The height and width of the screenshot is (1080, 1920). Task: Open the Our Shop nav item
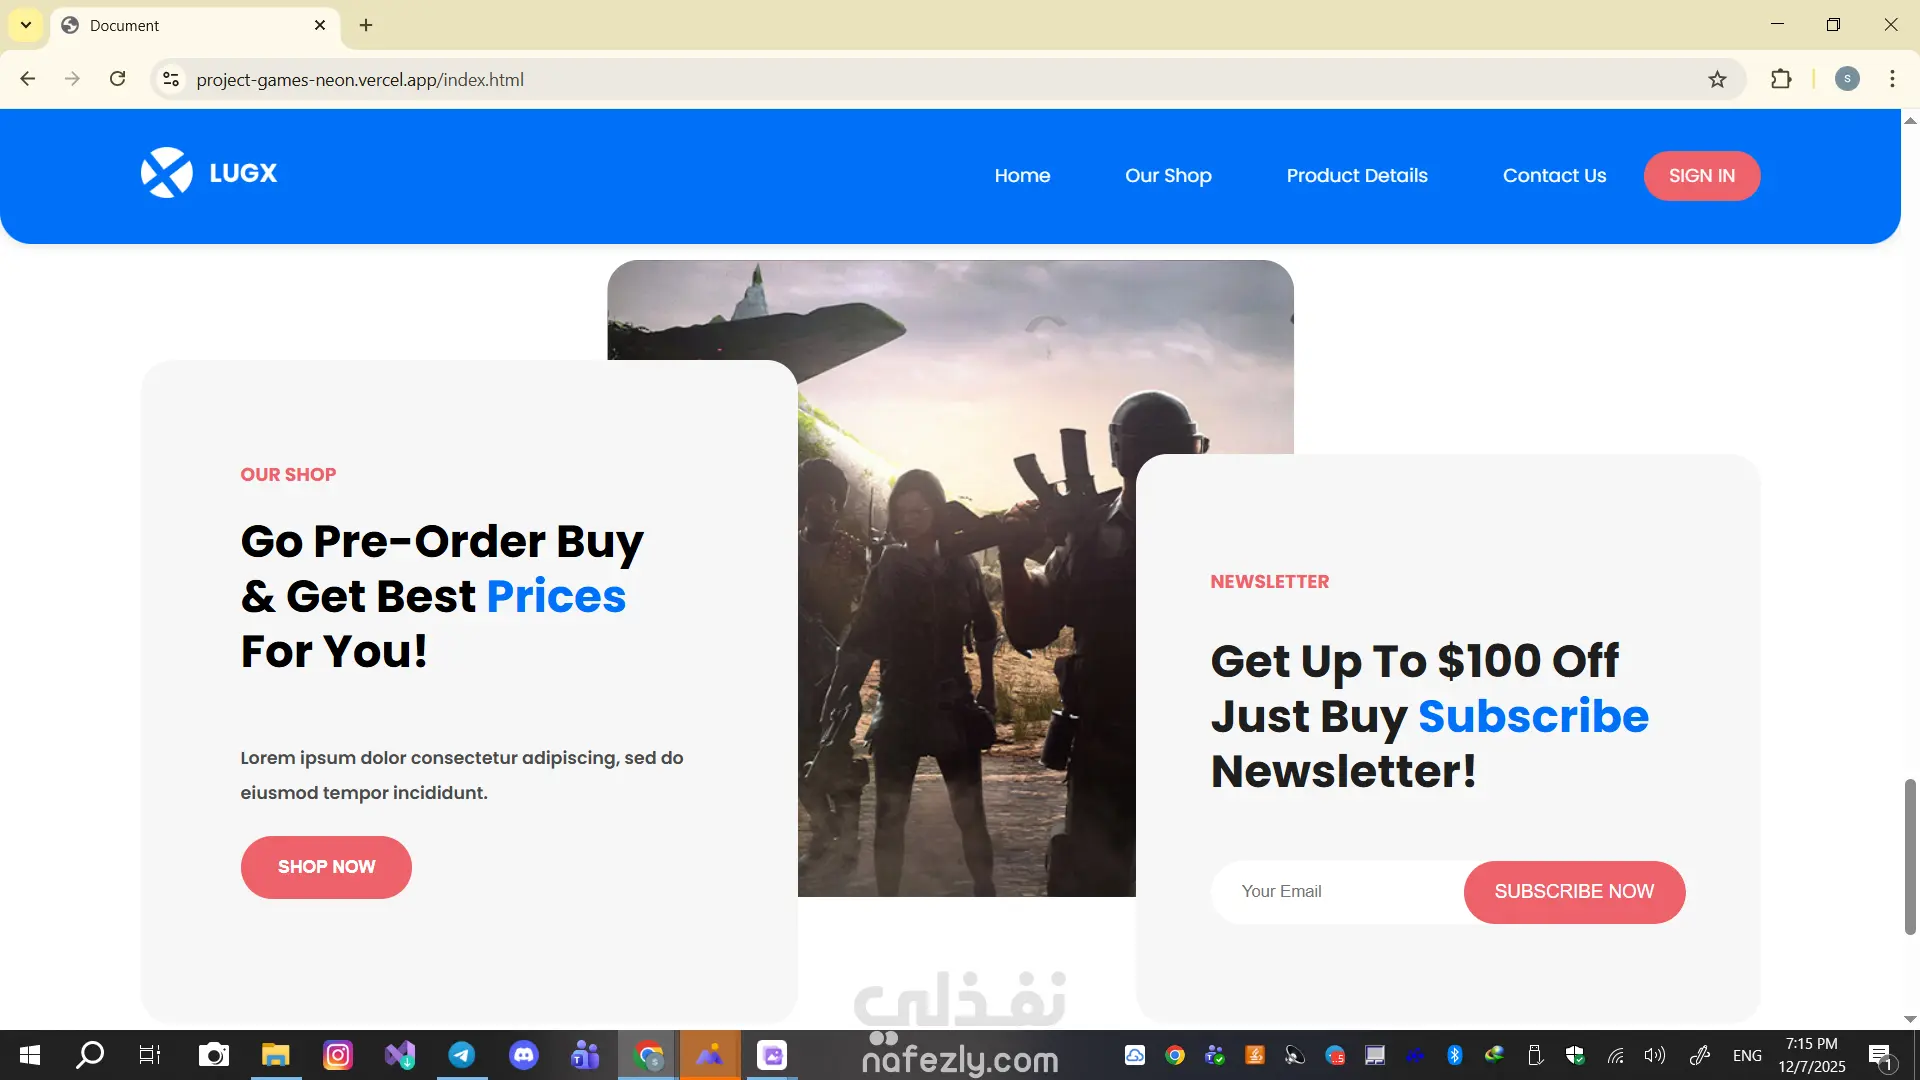[1168, 176]
